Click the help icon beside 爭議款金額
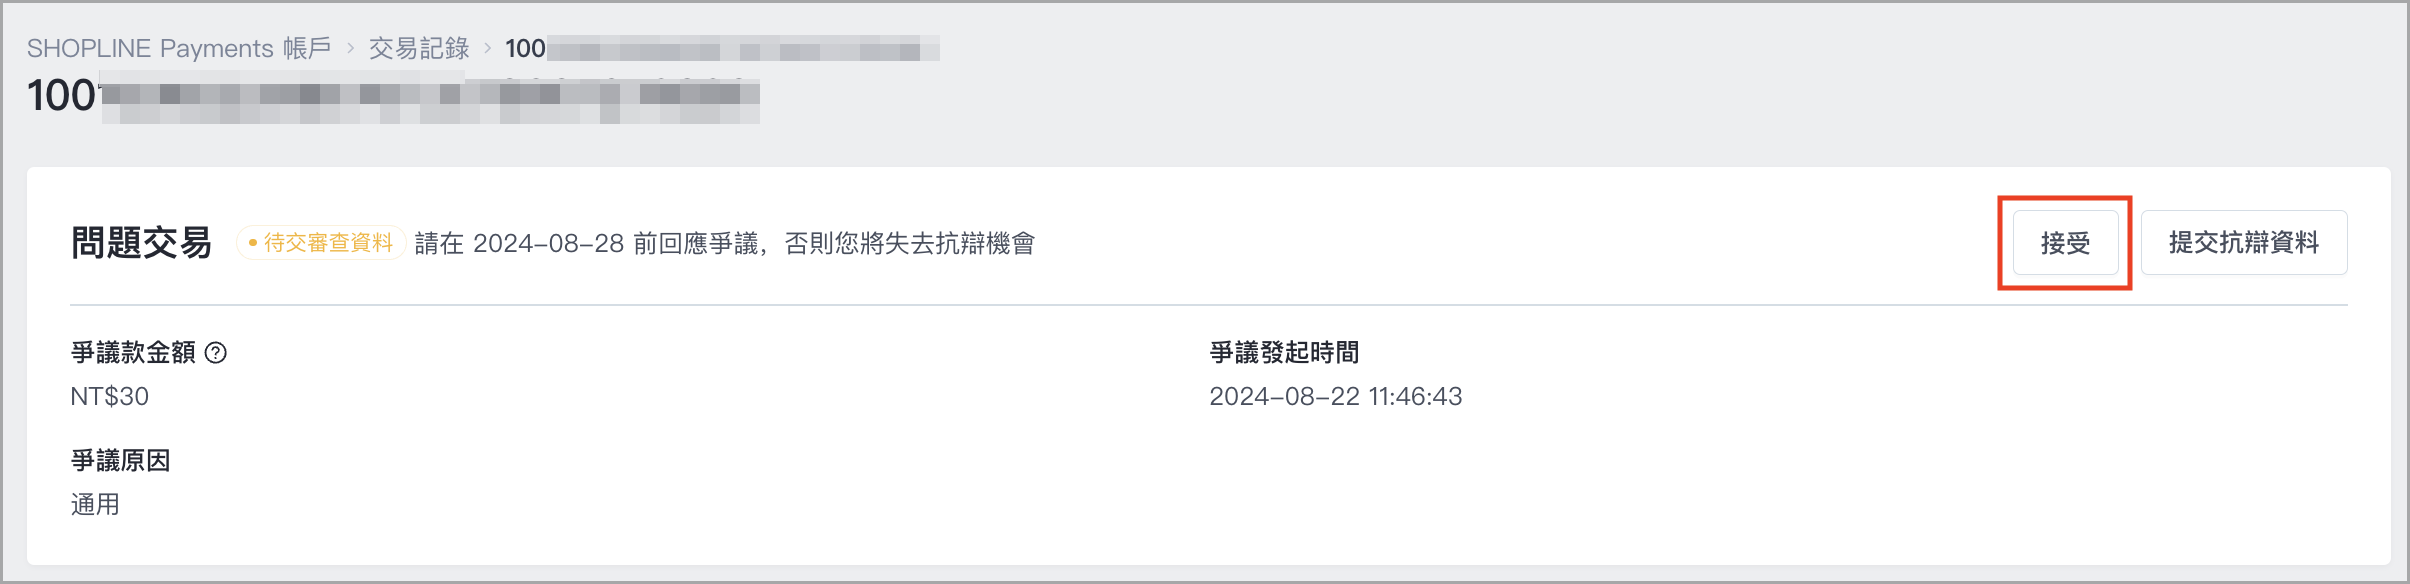This screenshot has width=2410, height=584. [216, 352]
